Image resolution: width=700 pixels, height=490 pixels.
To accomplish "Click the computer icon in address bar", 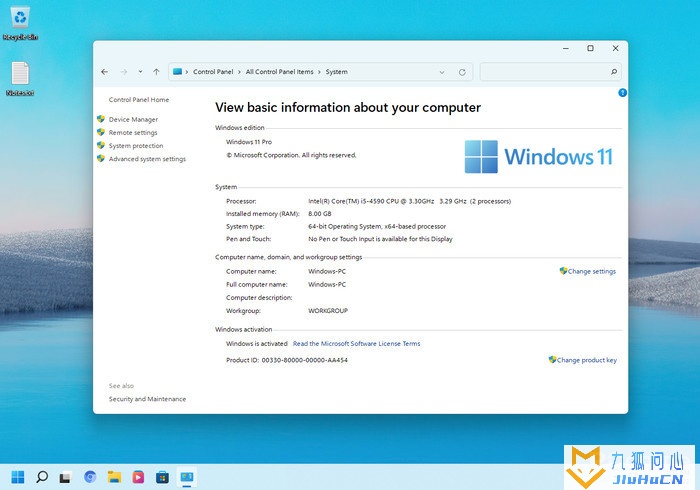I will click(177, 71).
